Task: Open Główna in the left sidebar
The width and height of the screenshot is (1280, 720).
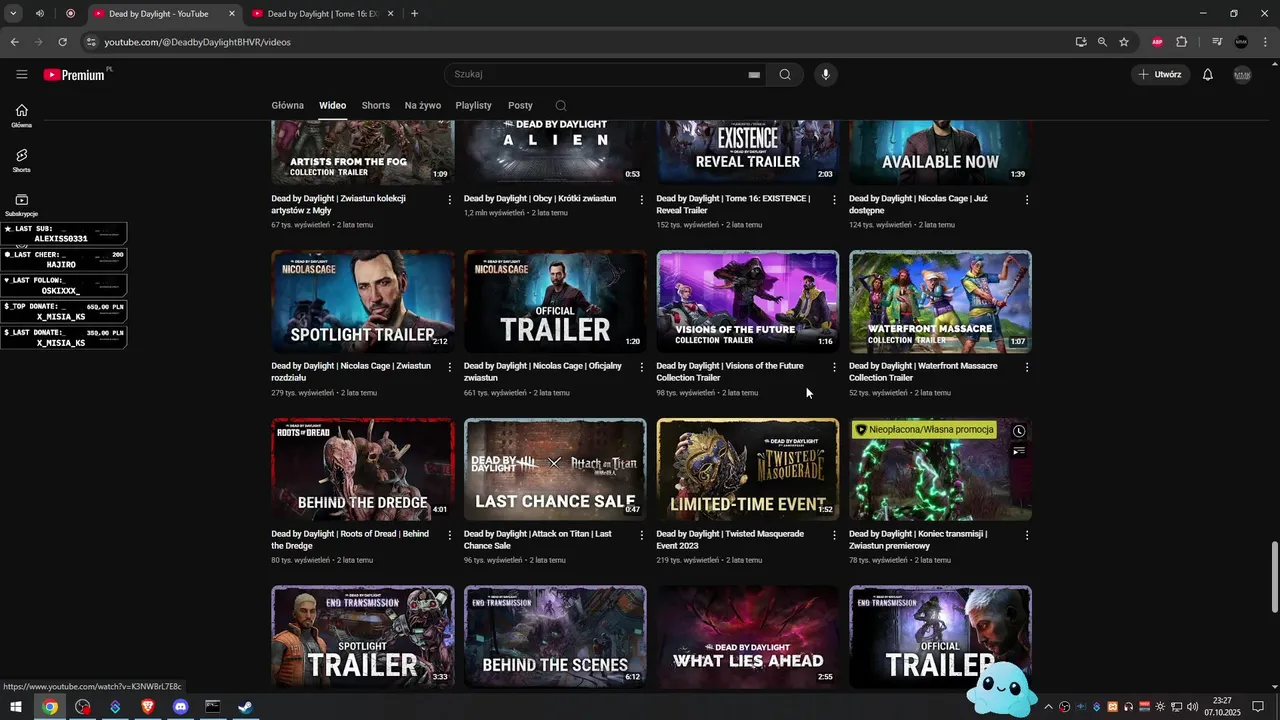Action: coord(22,116)
